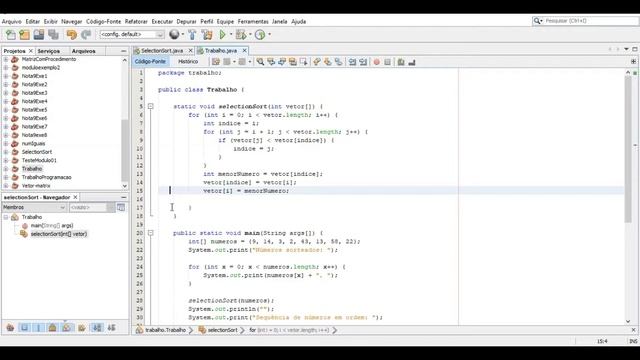Collapse the main method fold at line 20
The image size is (640, 360).
tap(151, 233)
